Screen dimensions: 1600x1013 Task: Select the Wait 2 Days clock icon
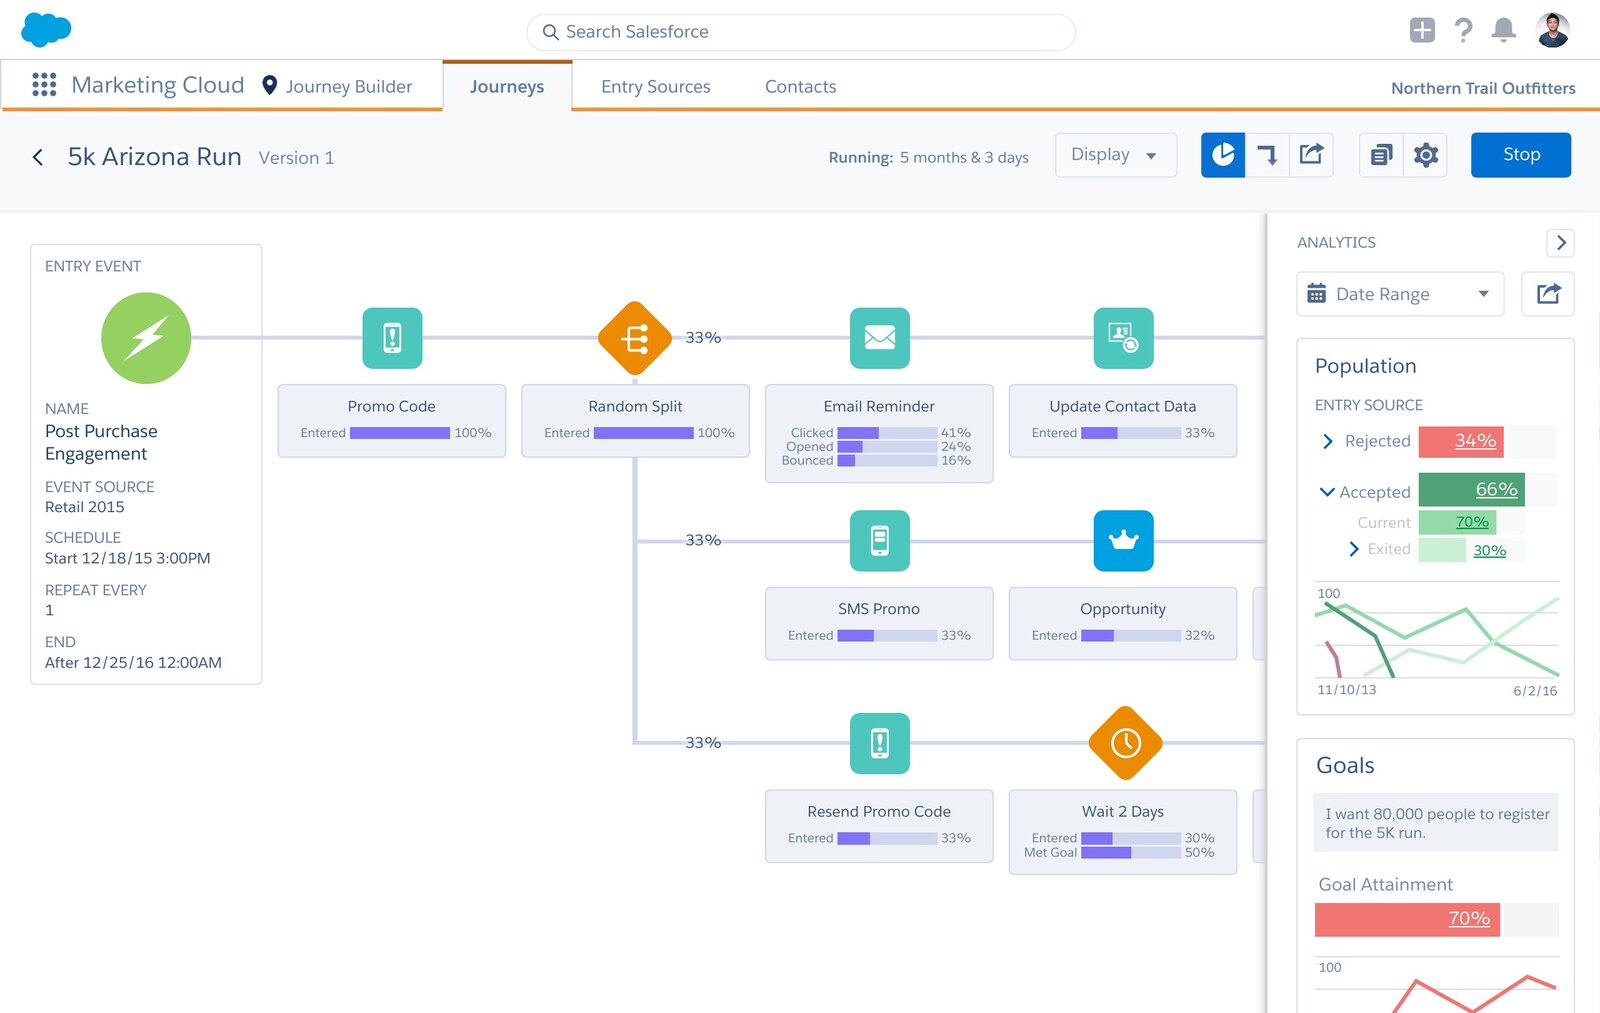pos(1126,743)
